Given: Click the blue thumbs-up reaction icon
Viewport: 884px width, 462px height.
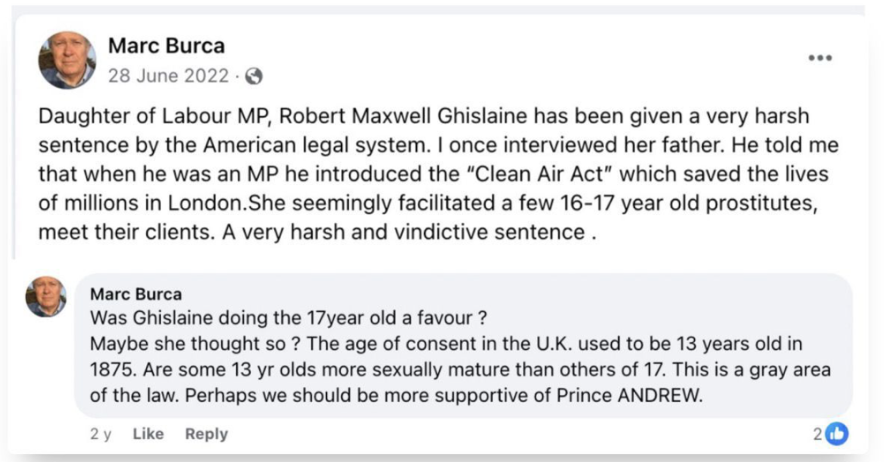Looking at the screenshot, I should 837,433.
